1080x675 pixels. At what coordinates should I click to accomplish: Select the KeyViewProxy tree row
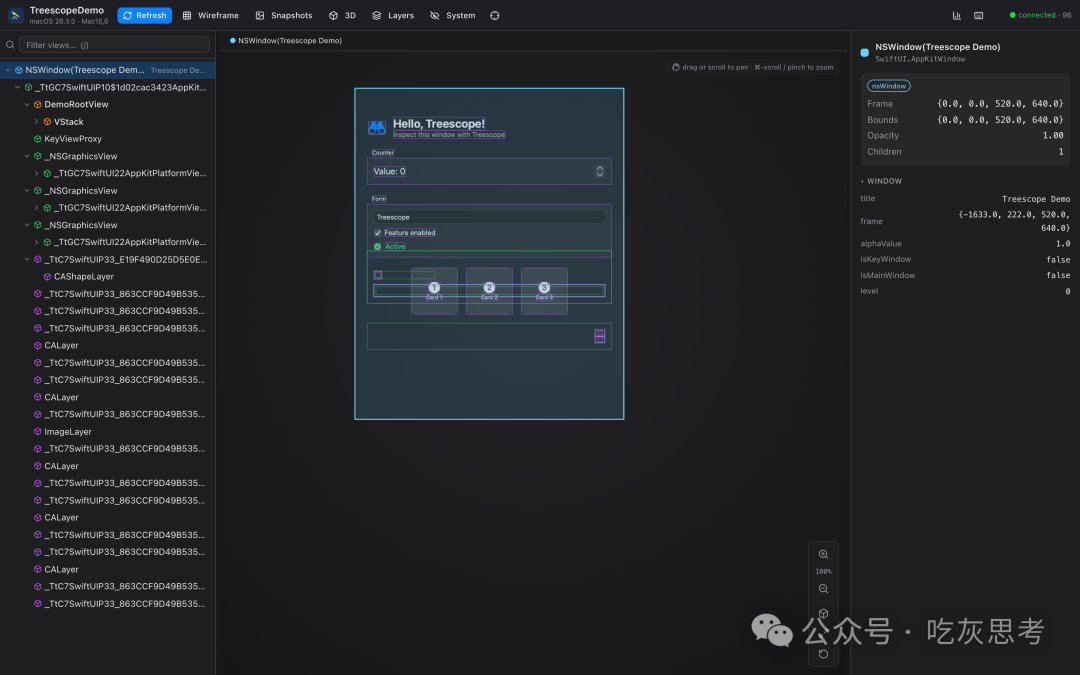tap(107, 139)
